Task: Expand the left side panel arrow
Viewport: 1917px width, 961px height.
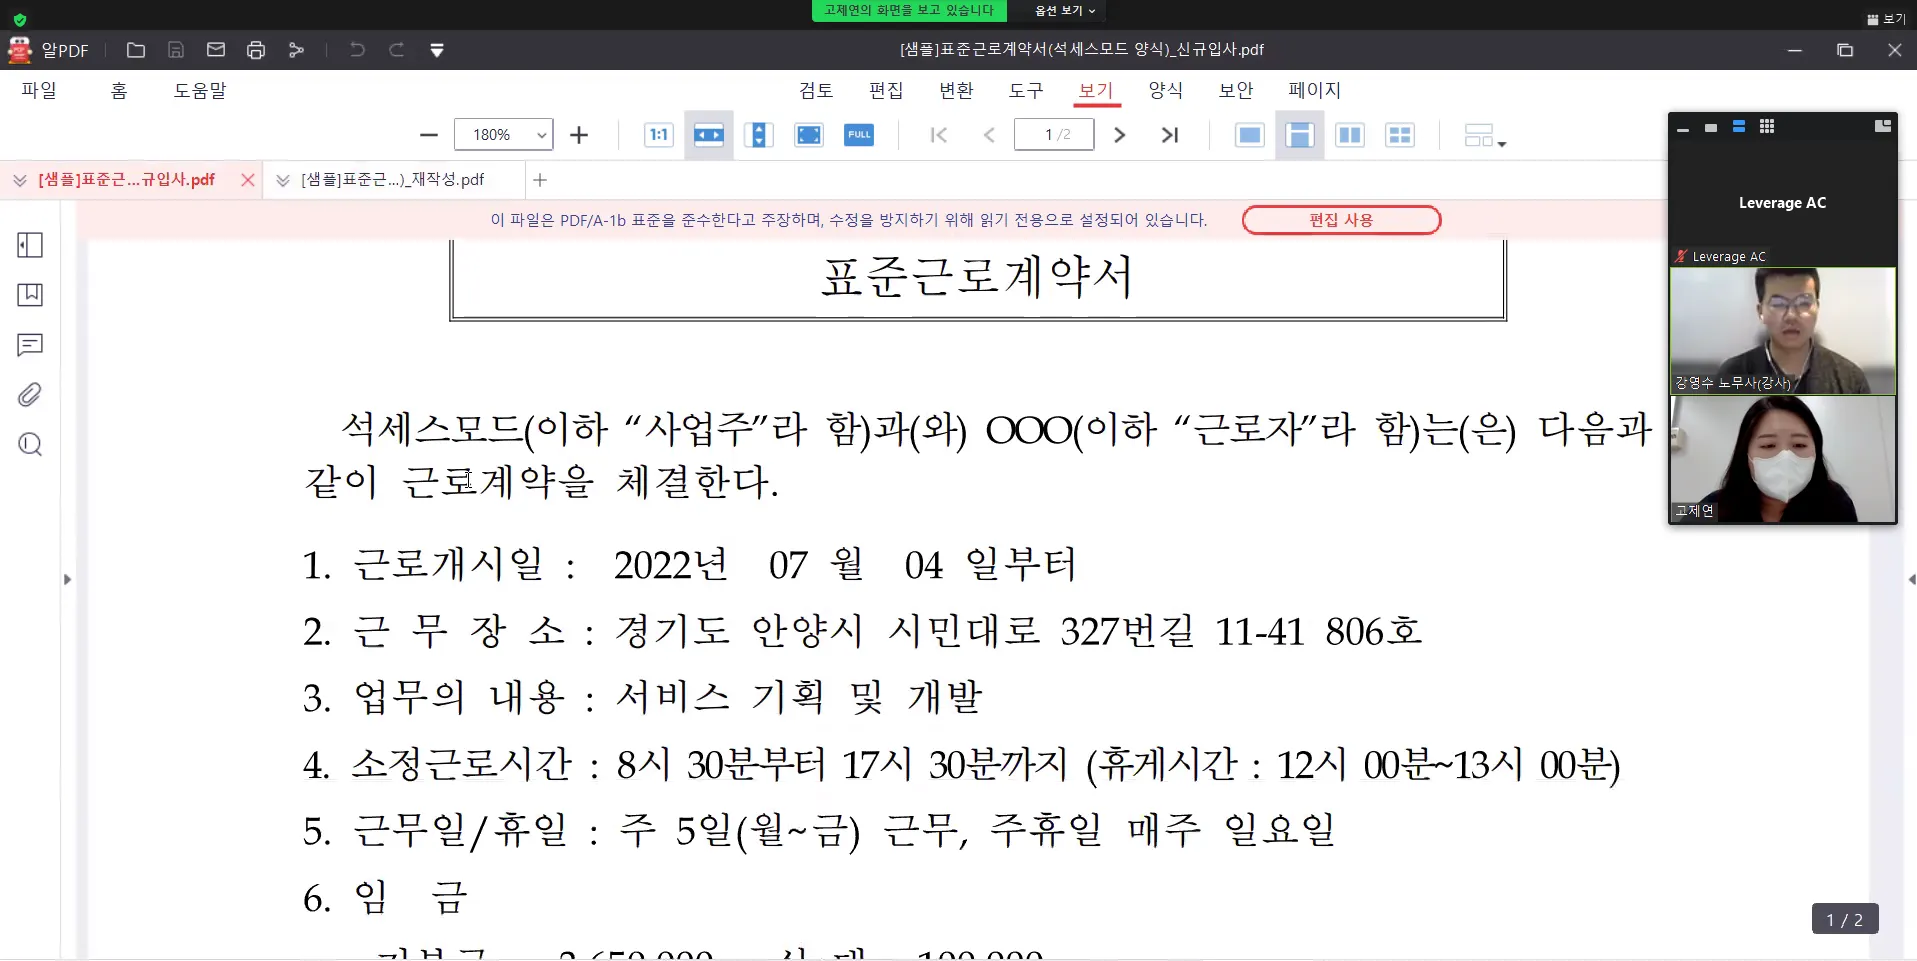Action: coord(67,579)
